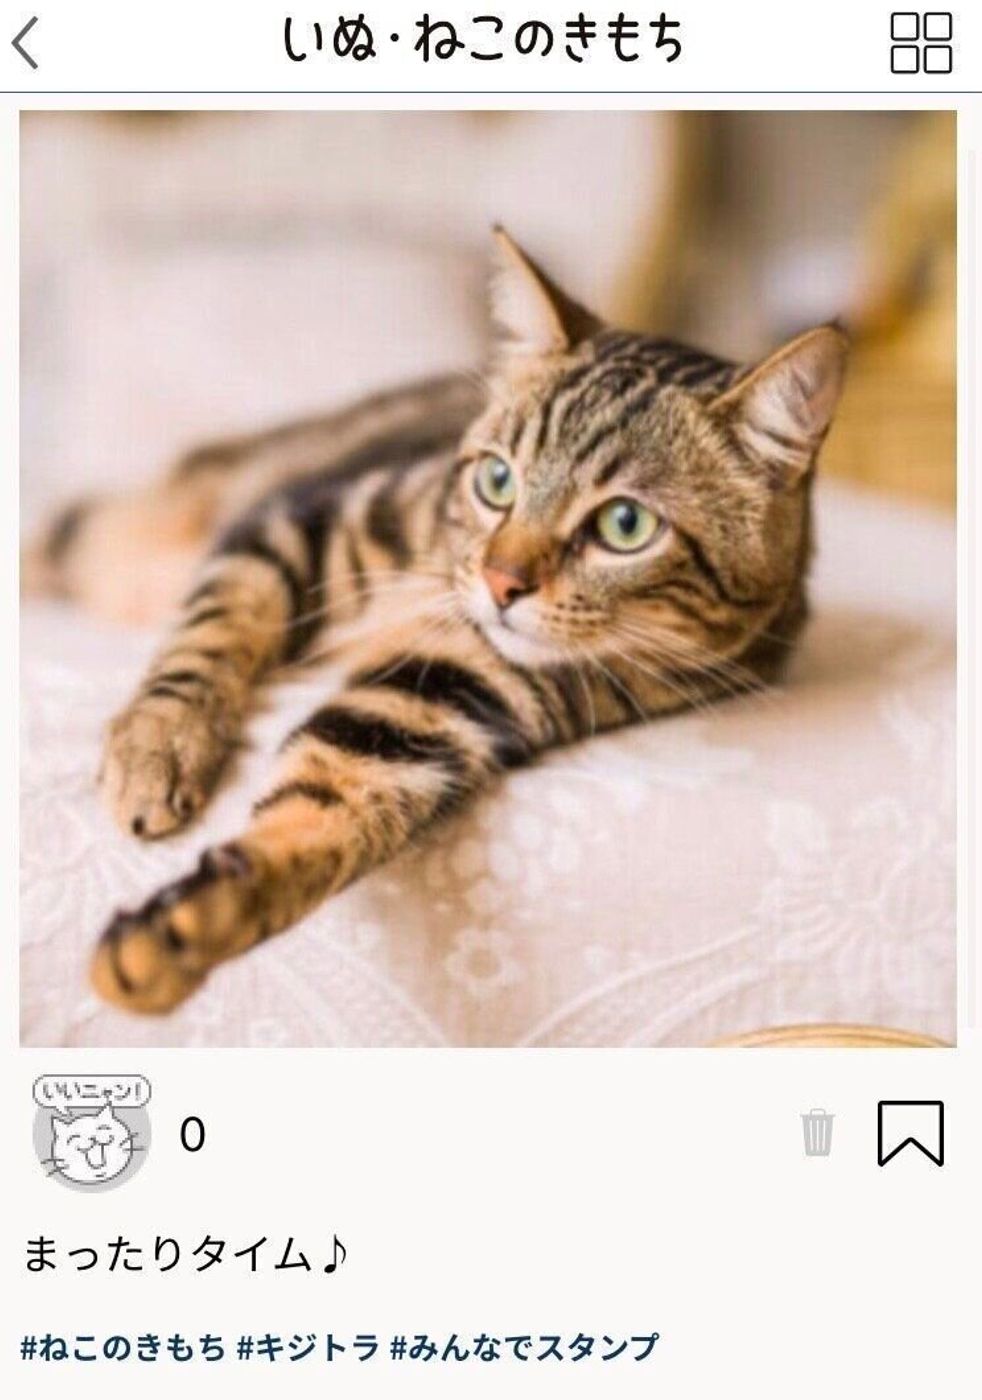Go back with the left chevron arrow
The width and height of the screenshot is (982, 1400).
(27, 43)
